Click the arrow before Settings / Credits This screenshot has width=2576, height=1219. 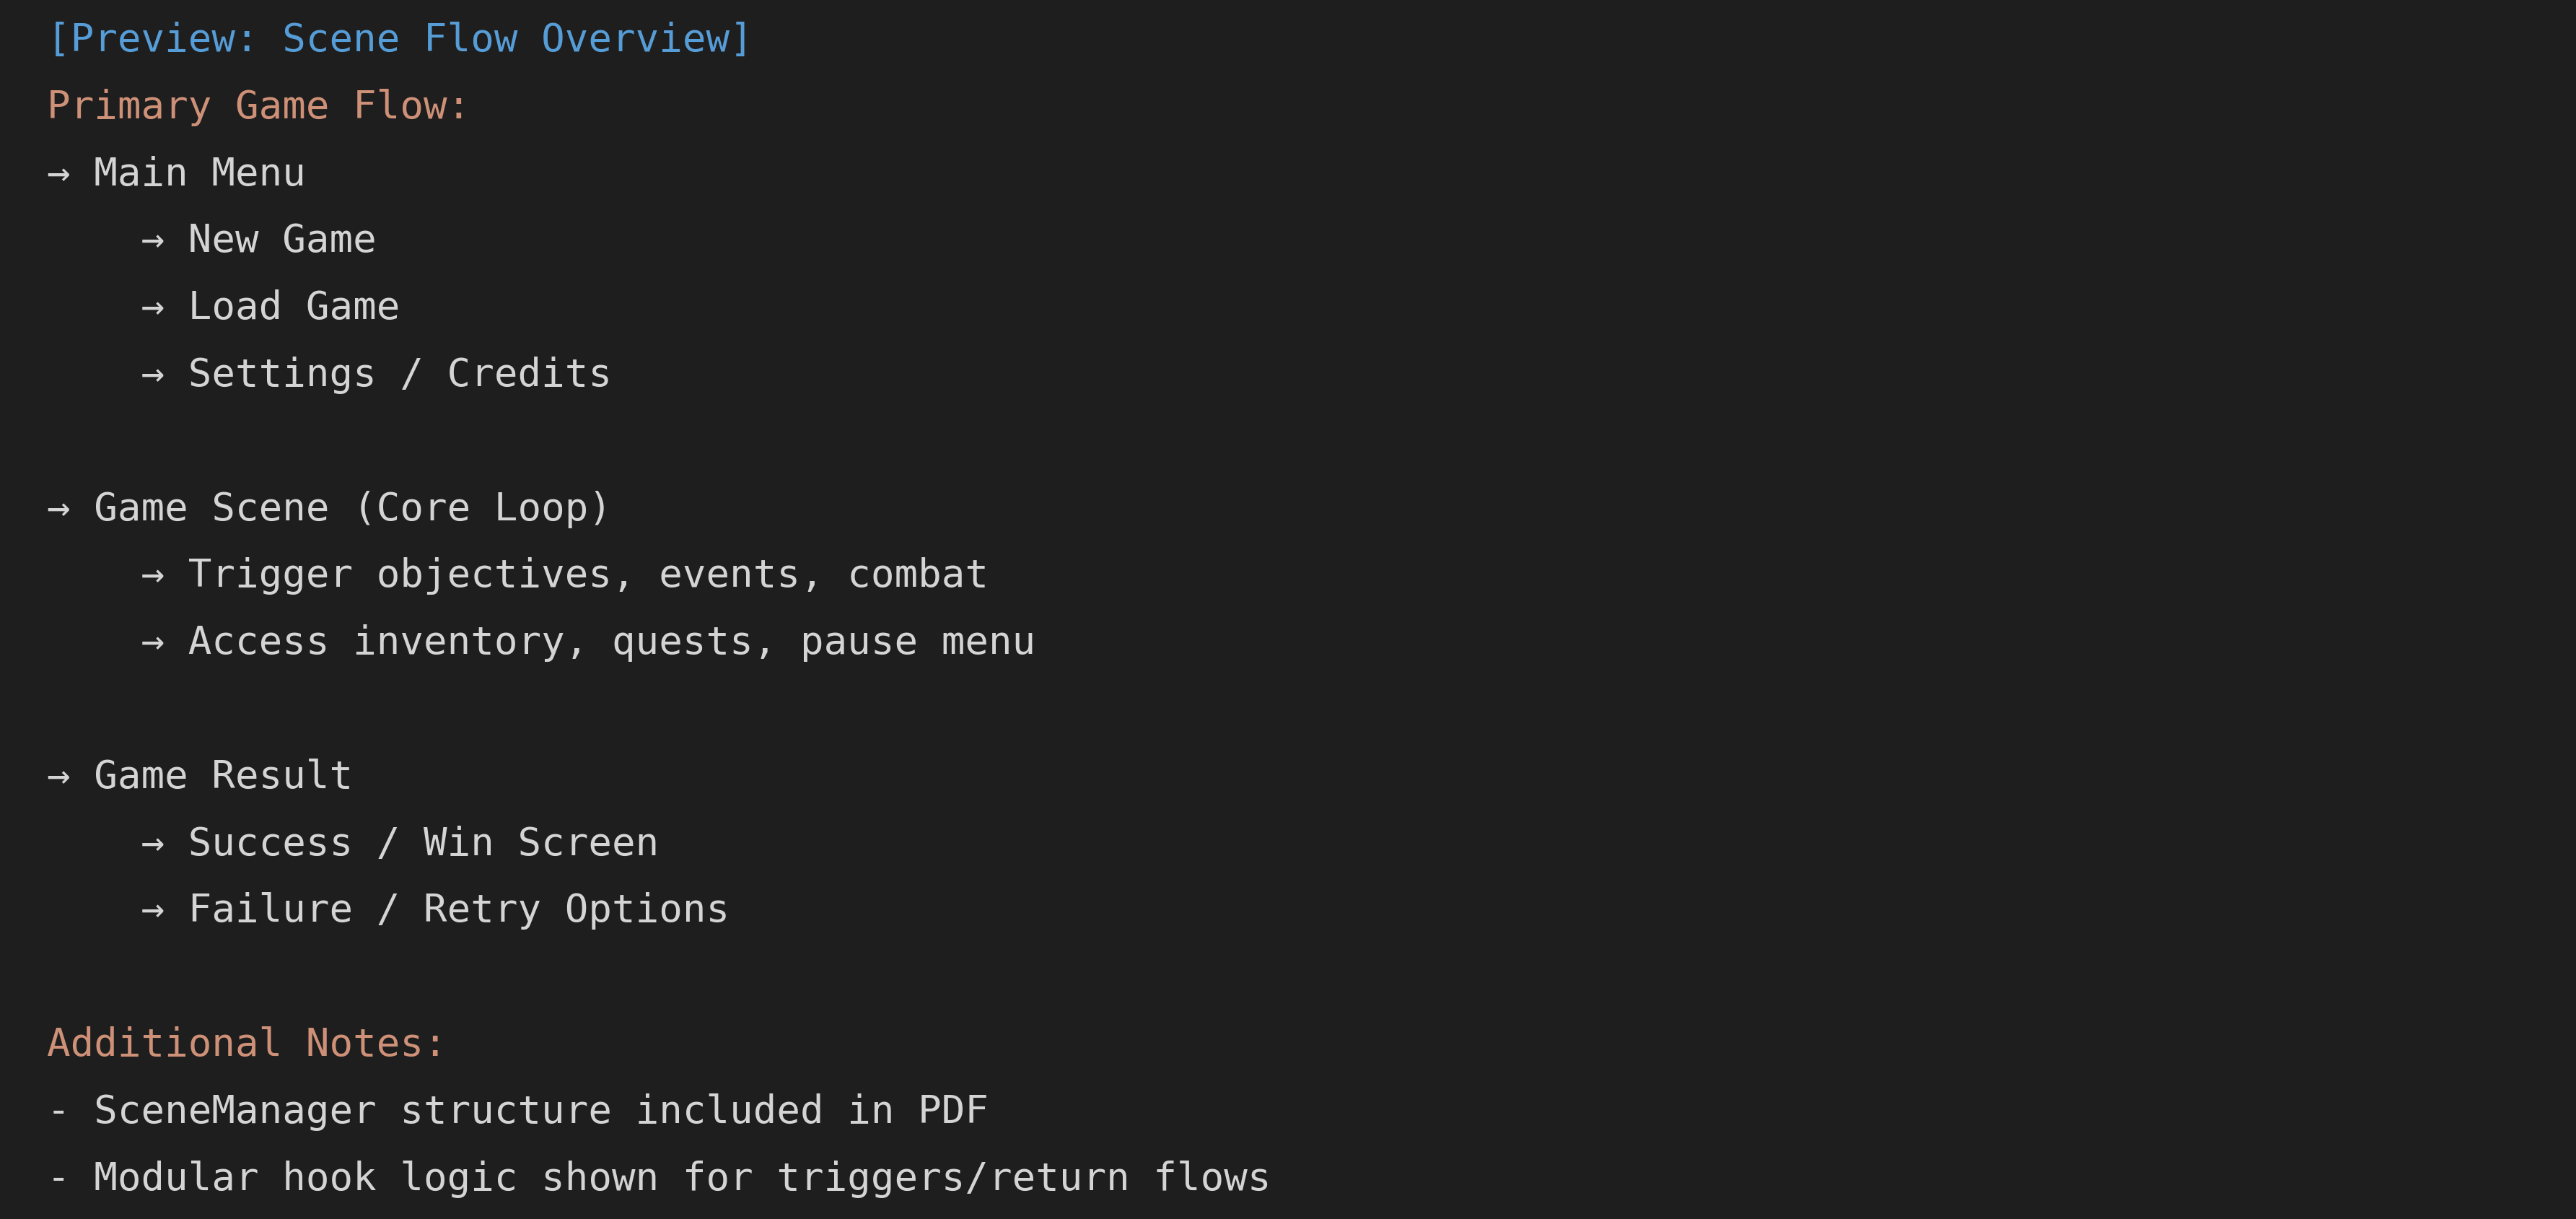point(152,375)
